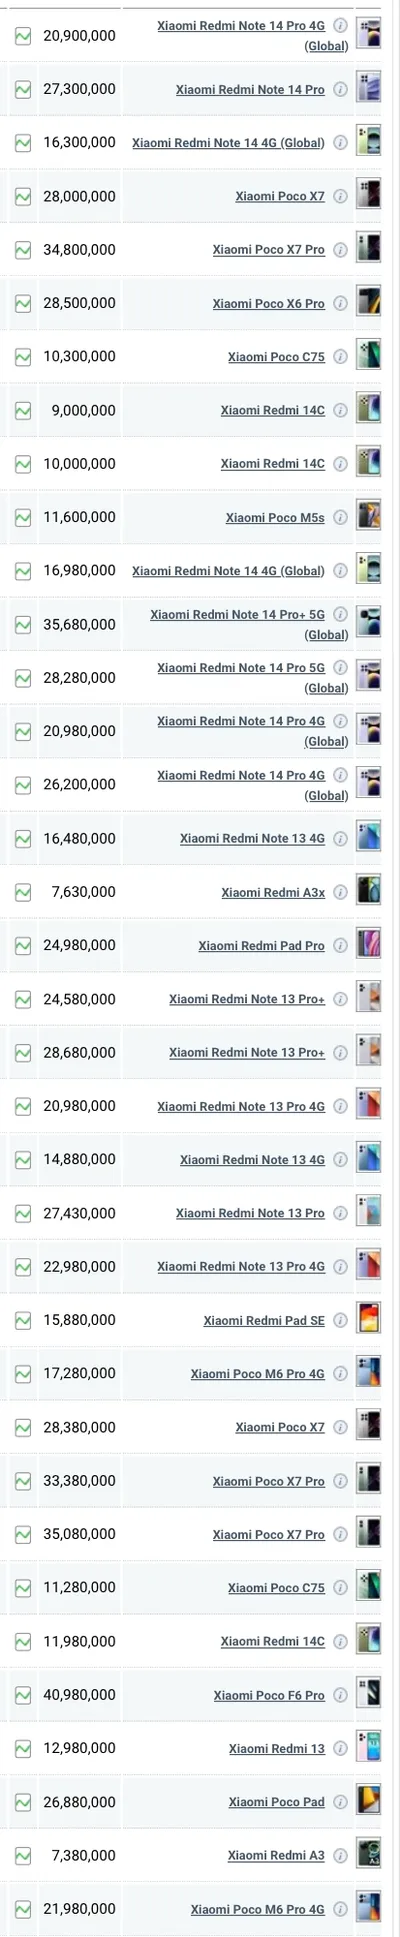
Task: Click info icon next to Redmi Note 14 Pro+ 5G
Action: (340, 614)
